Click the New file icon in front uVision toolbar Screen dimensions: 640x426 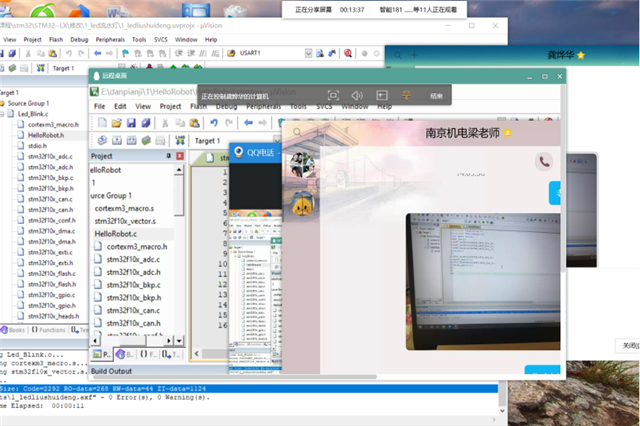[x=101, y=123]
